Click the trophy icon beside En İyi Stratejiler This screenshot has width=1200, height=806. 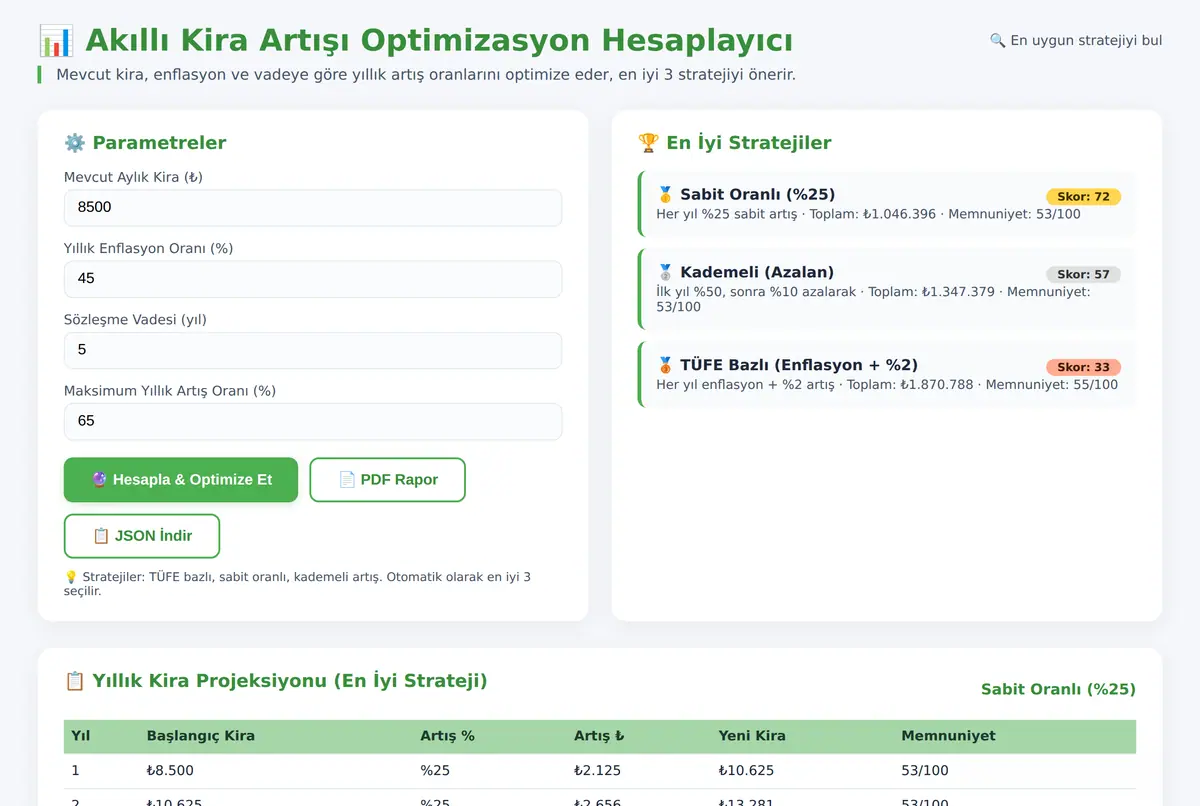[648, 143]
